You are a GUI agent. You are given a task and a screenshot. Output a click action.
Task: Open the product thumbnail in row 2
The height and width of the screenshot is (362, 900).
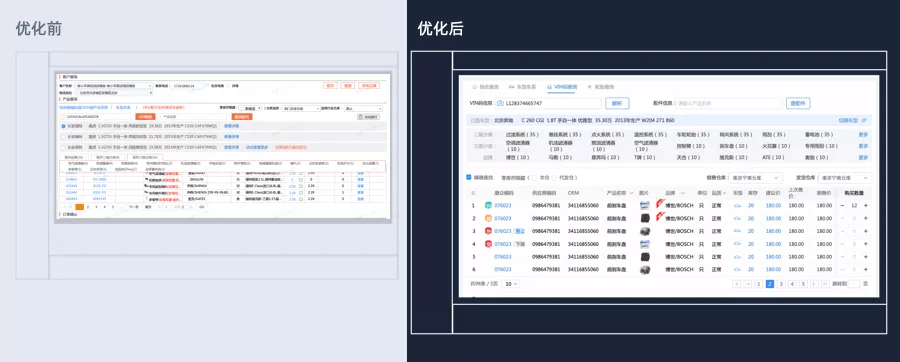pyautogui.click(x=645, y=218)
